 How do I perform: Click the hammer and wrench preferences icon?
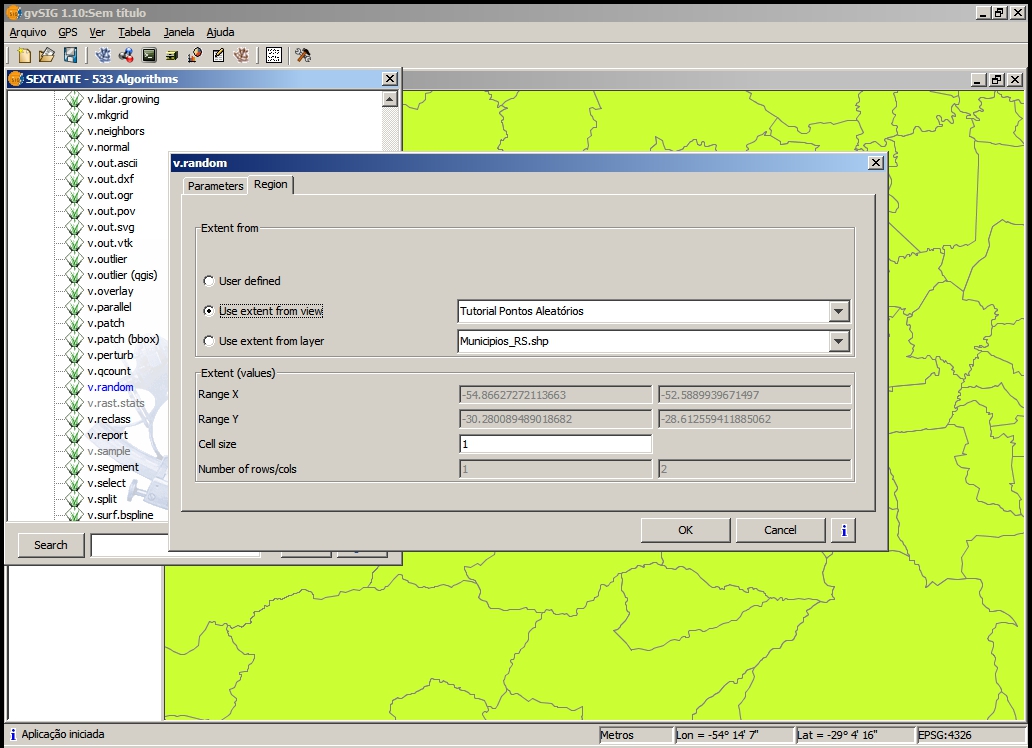pos(303,55)
